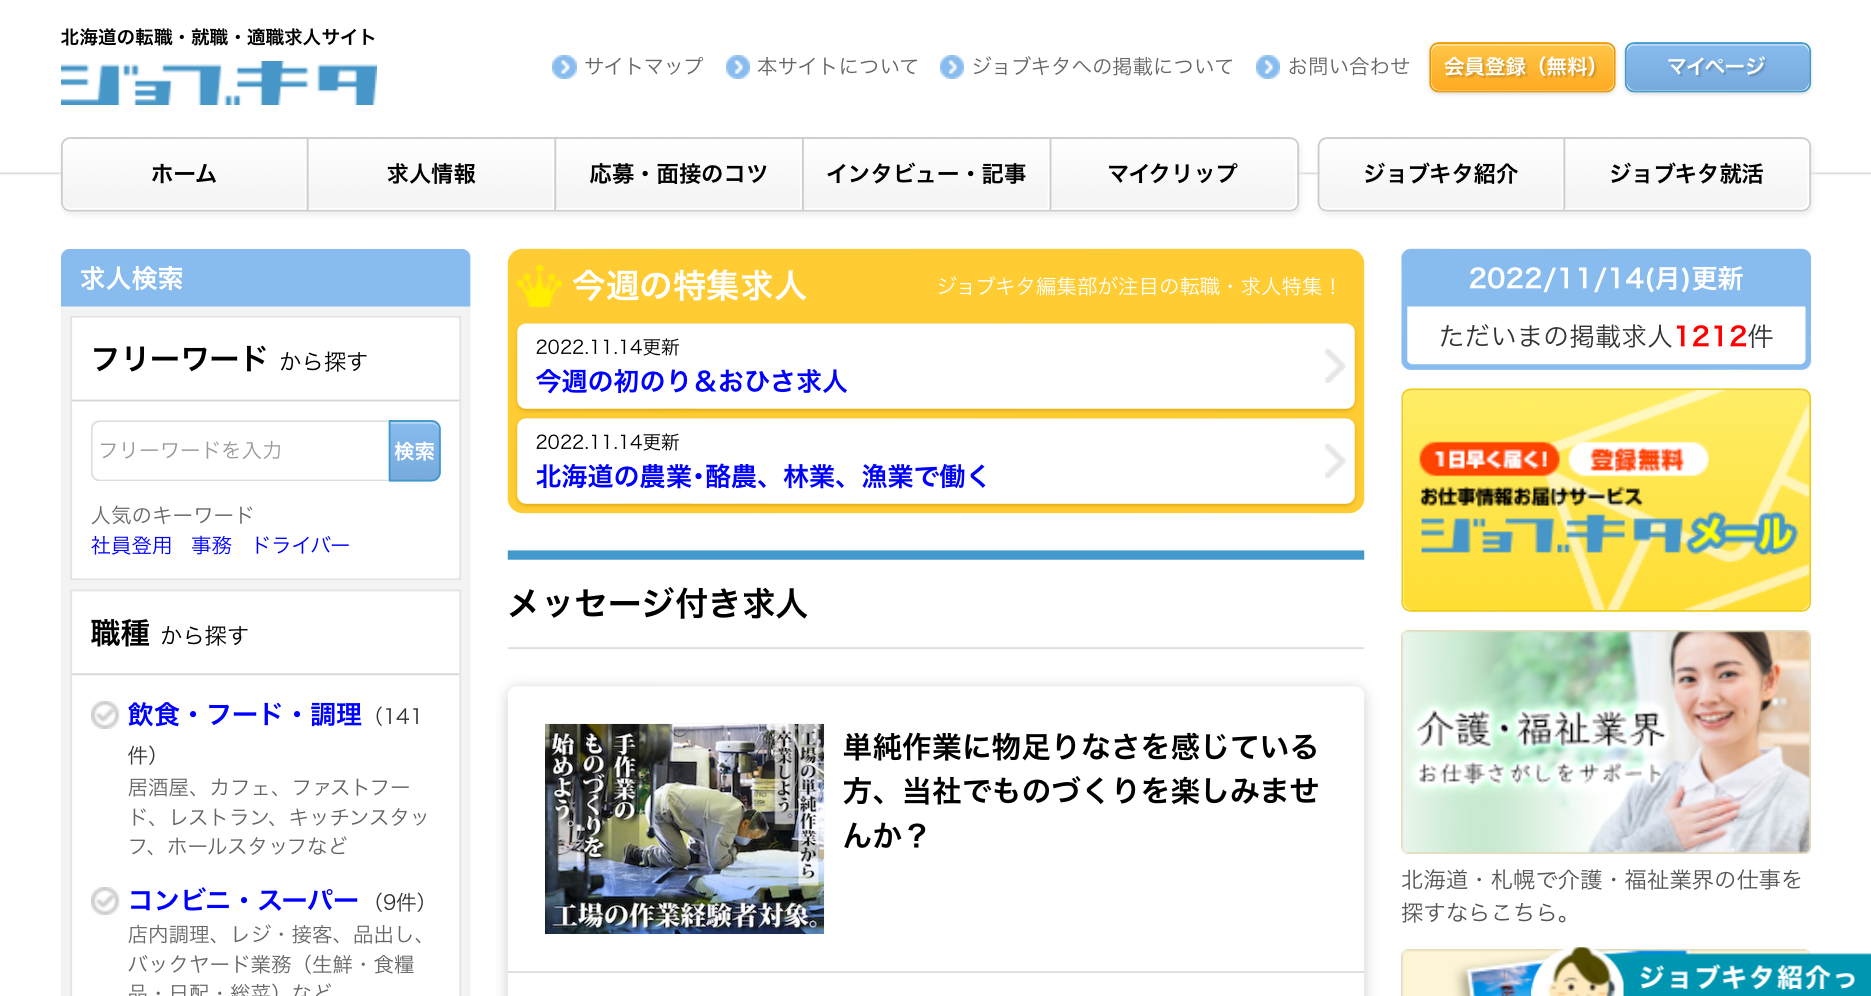1871x996 pixels.
Task: Click chevron on 北海道の農業・酪農 row
Action: coord(1334,461)
